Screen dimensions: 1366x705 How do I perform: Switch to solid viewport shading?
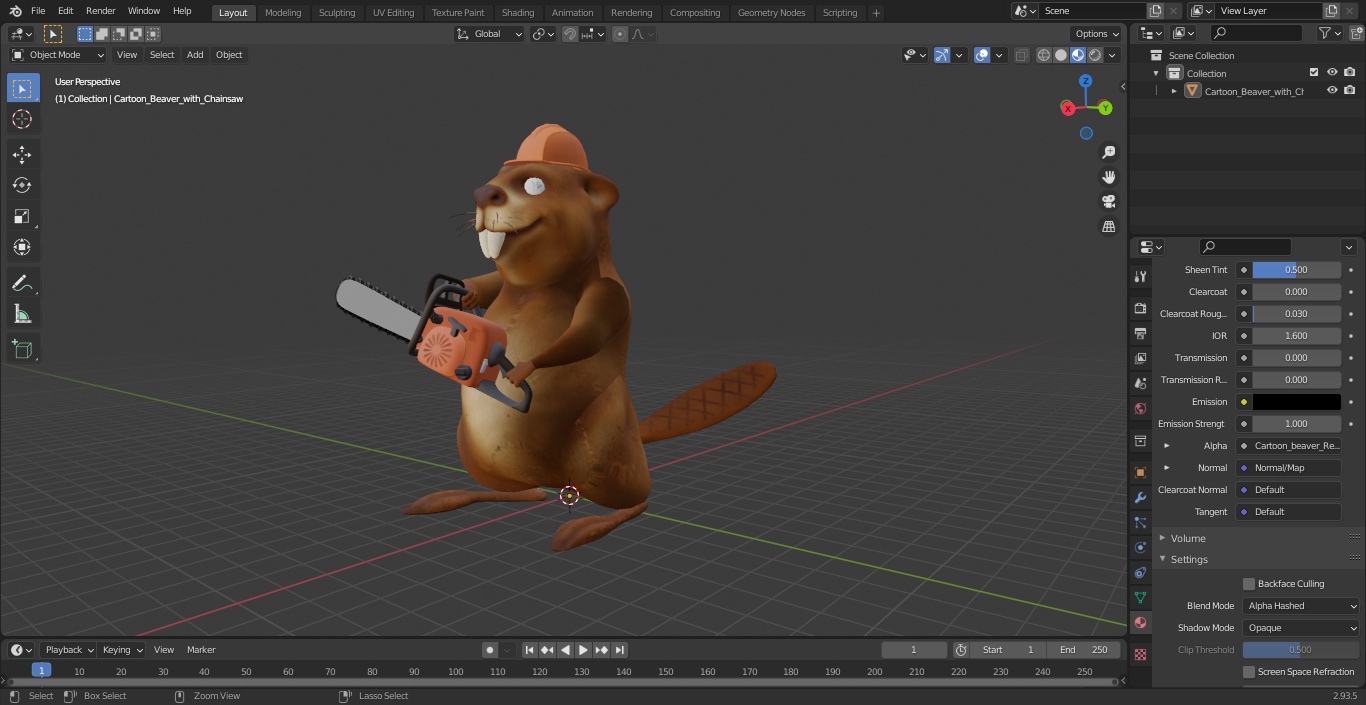coord(1061,55)
